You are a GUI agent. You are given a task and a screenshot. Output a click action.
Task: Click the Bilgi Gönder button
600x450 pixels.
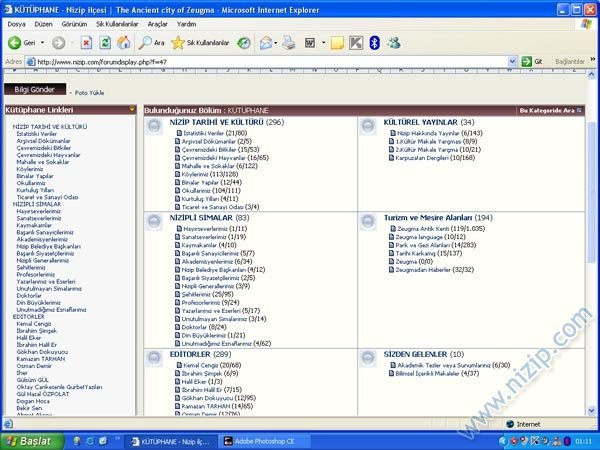(35, 90)
